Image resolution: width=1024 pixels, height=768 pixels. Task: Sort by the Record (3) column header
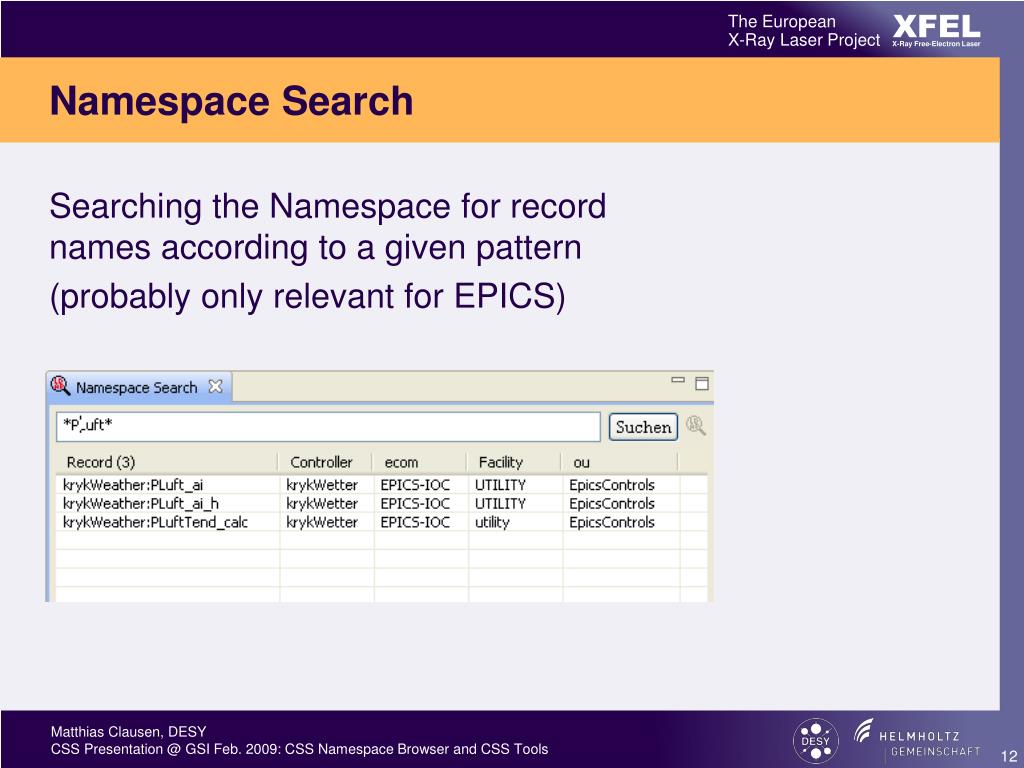pos(167,462)
